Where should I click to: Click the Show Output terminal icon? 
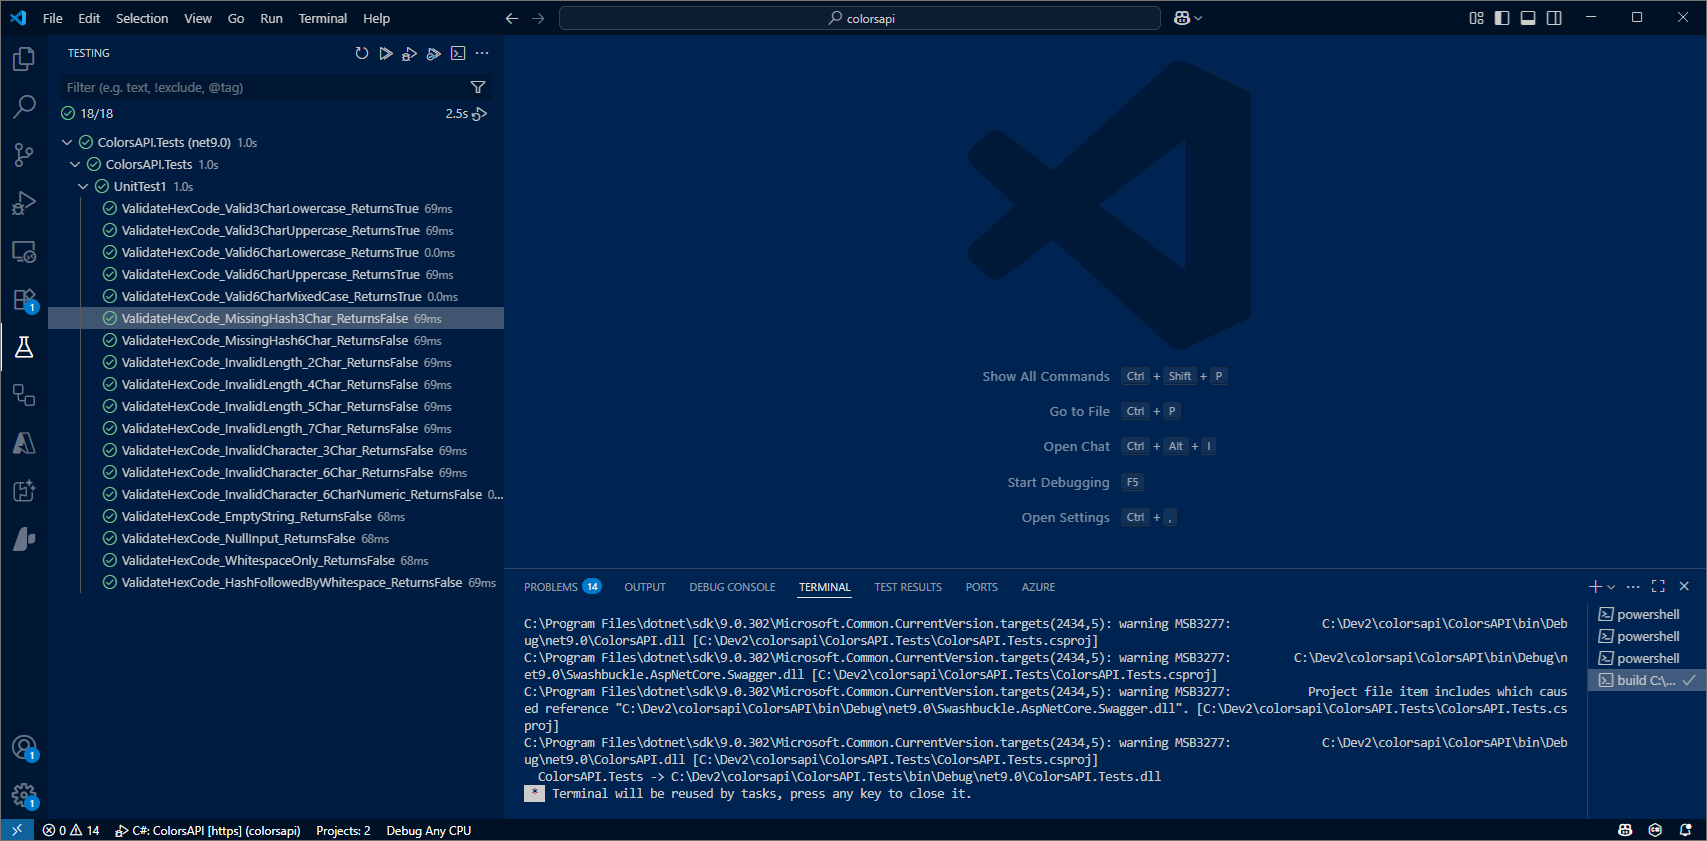(458, 53)
